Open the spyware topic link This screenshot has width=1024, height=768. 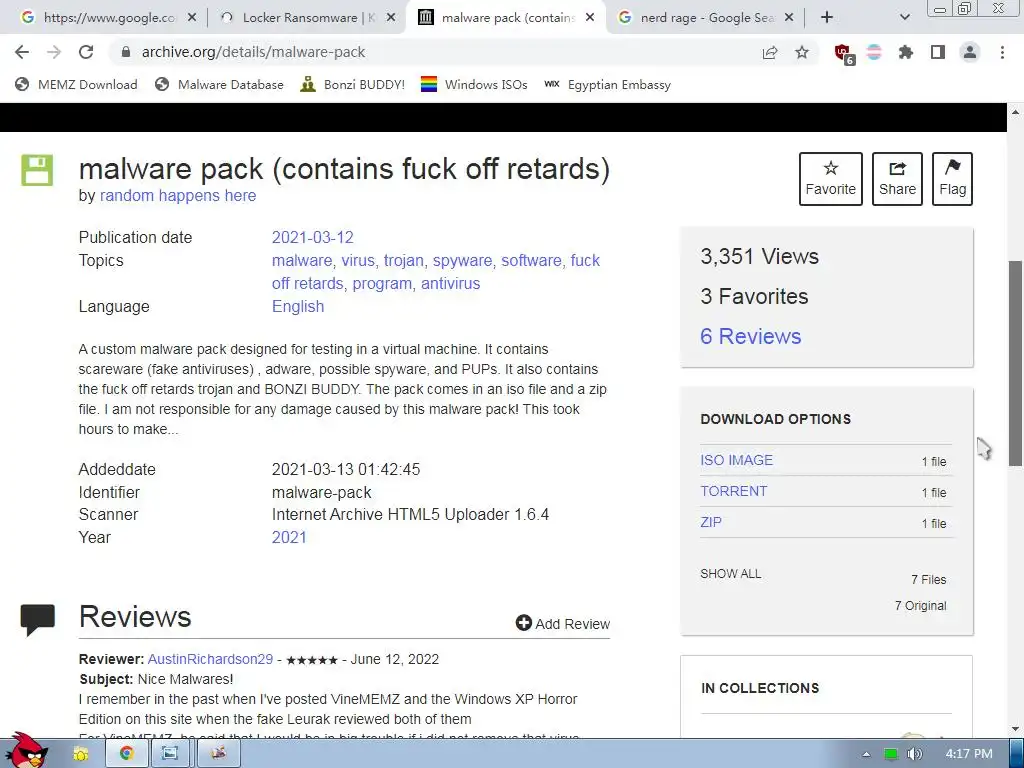(462, 261)
